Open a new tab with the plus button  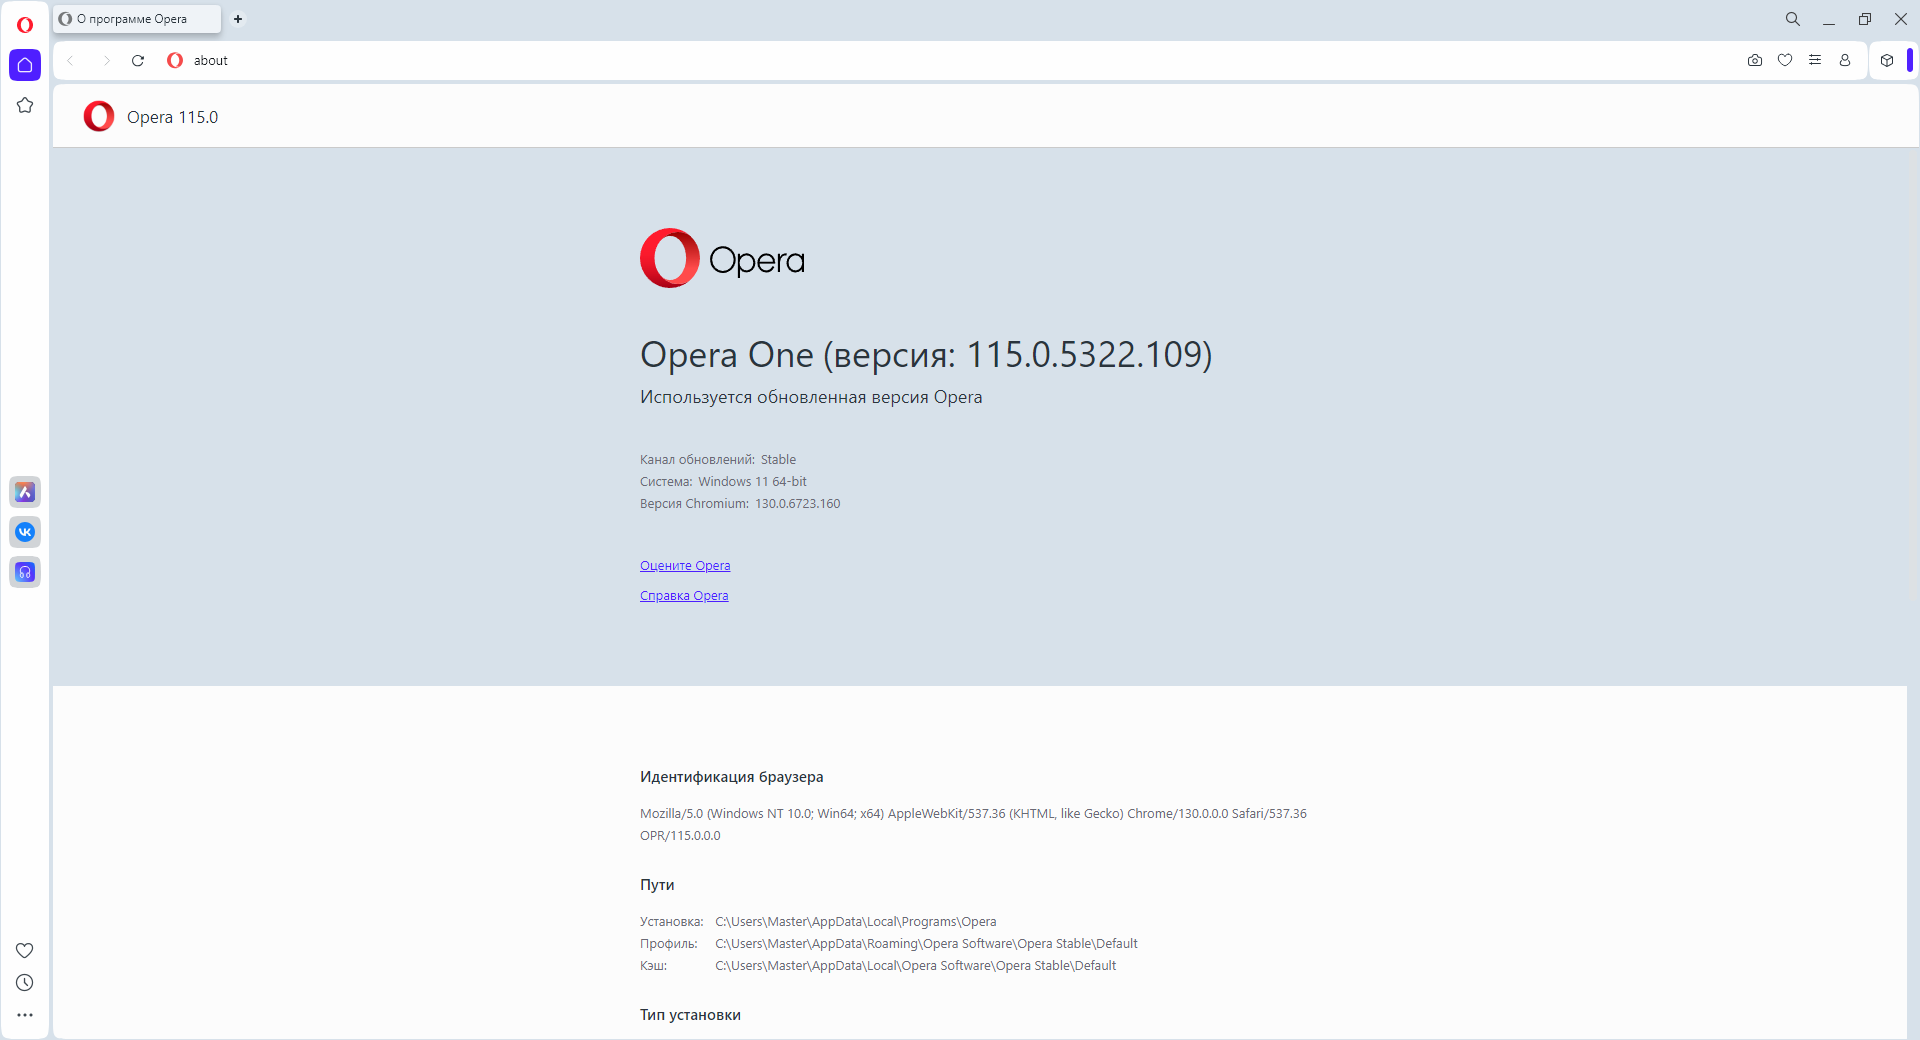[238, 19]
